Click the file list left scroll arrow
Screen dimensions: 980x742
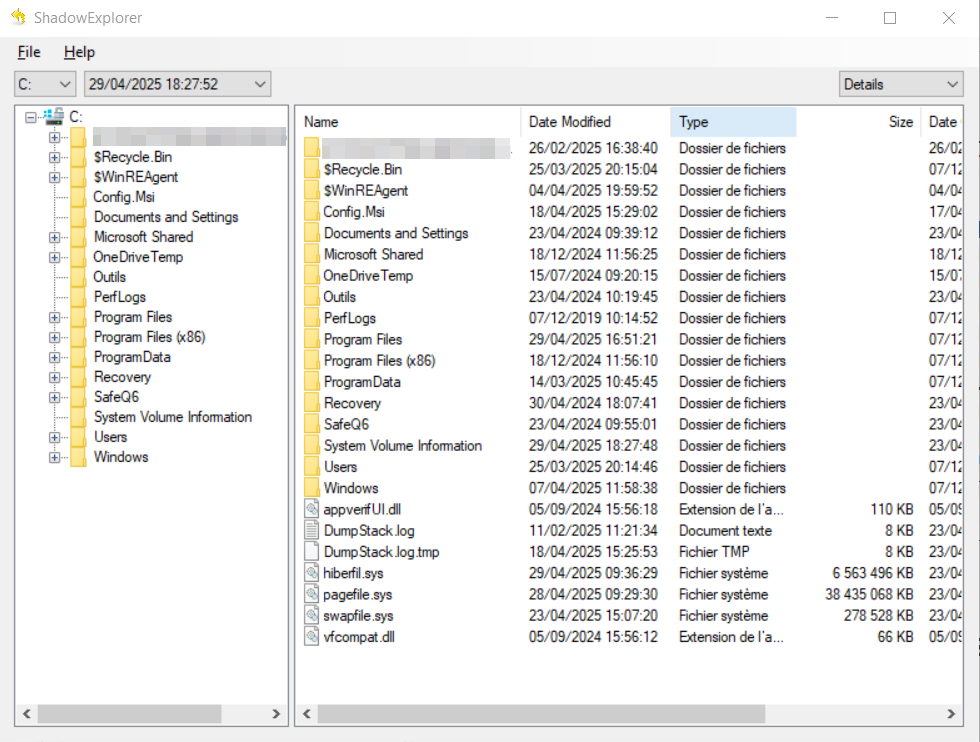coord(307,713)
